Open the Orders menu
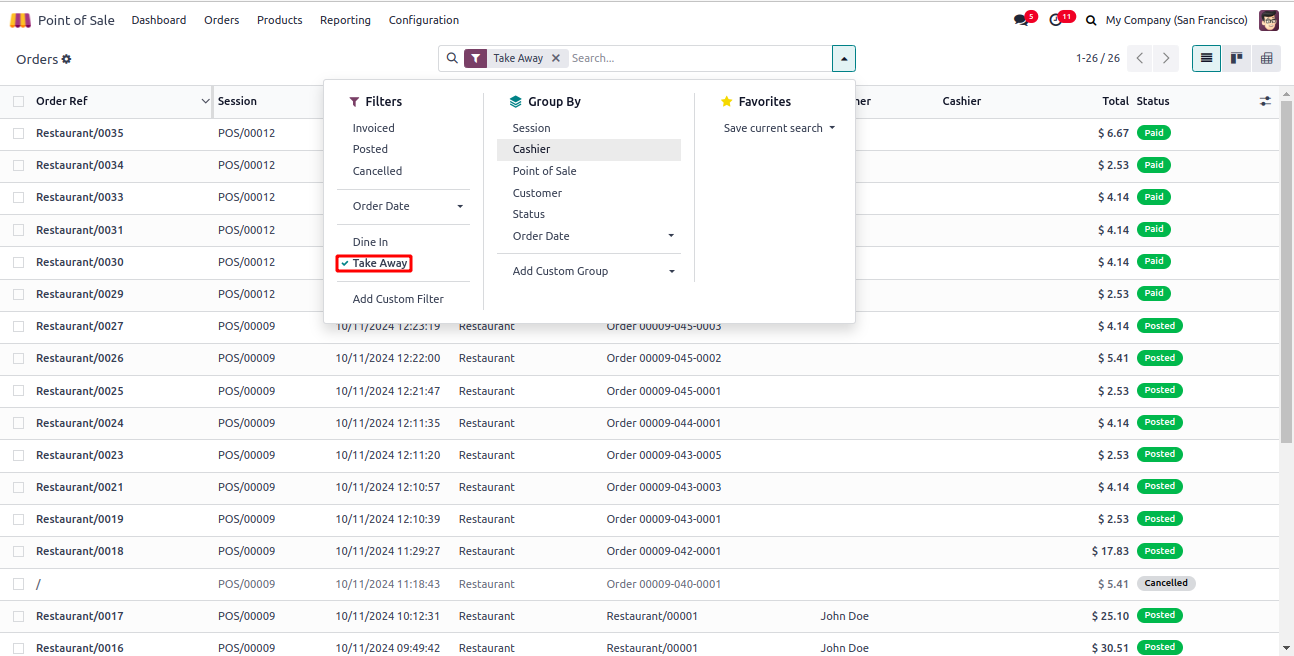Viewport: 1294px width, 656px height. click(x=221, y=20)
